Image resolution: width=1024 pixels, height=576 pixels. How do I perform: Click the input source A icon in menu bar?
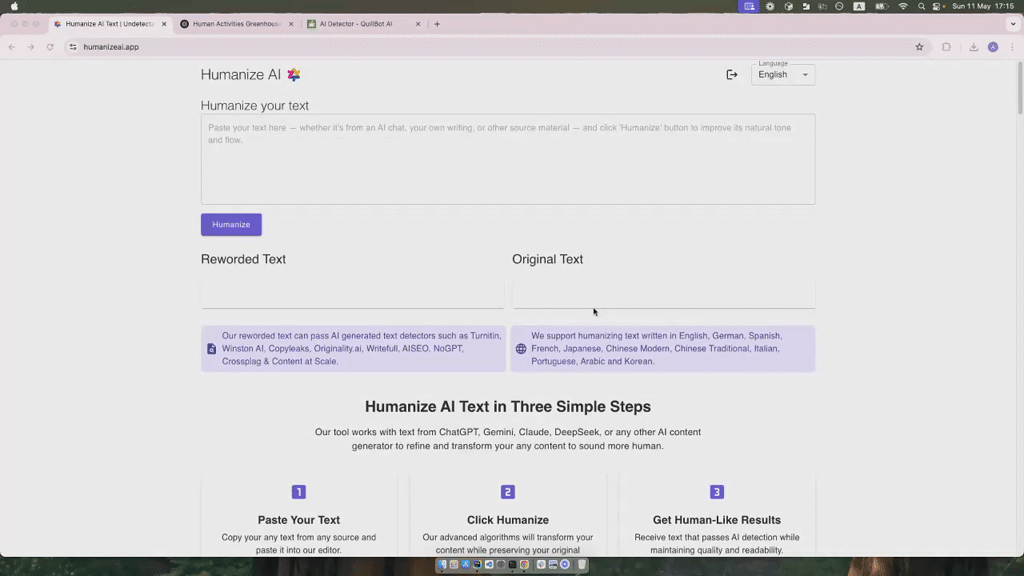(859, 6)
